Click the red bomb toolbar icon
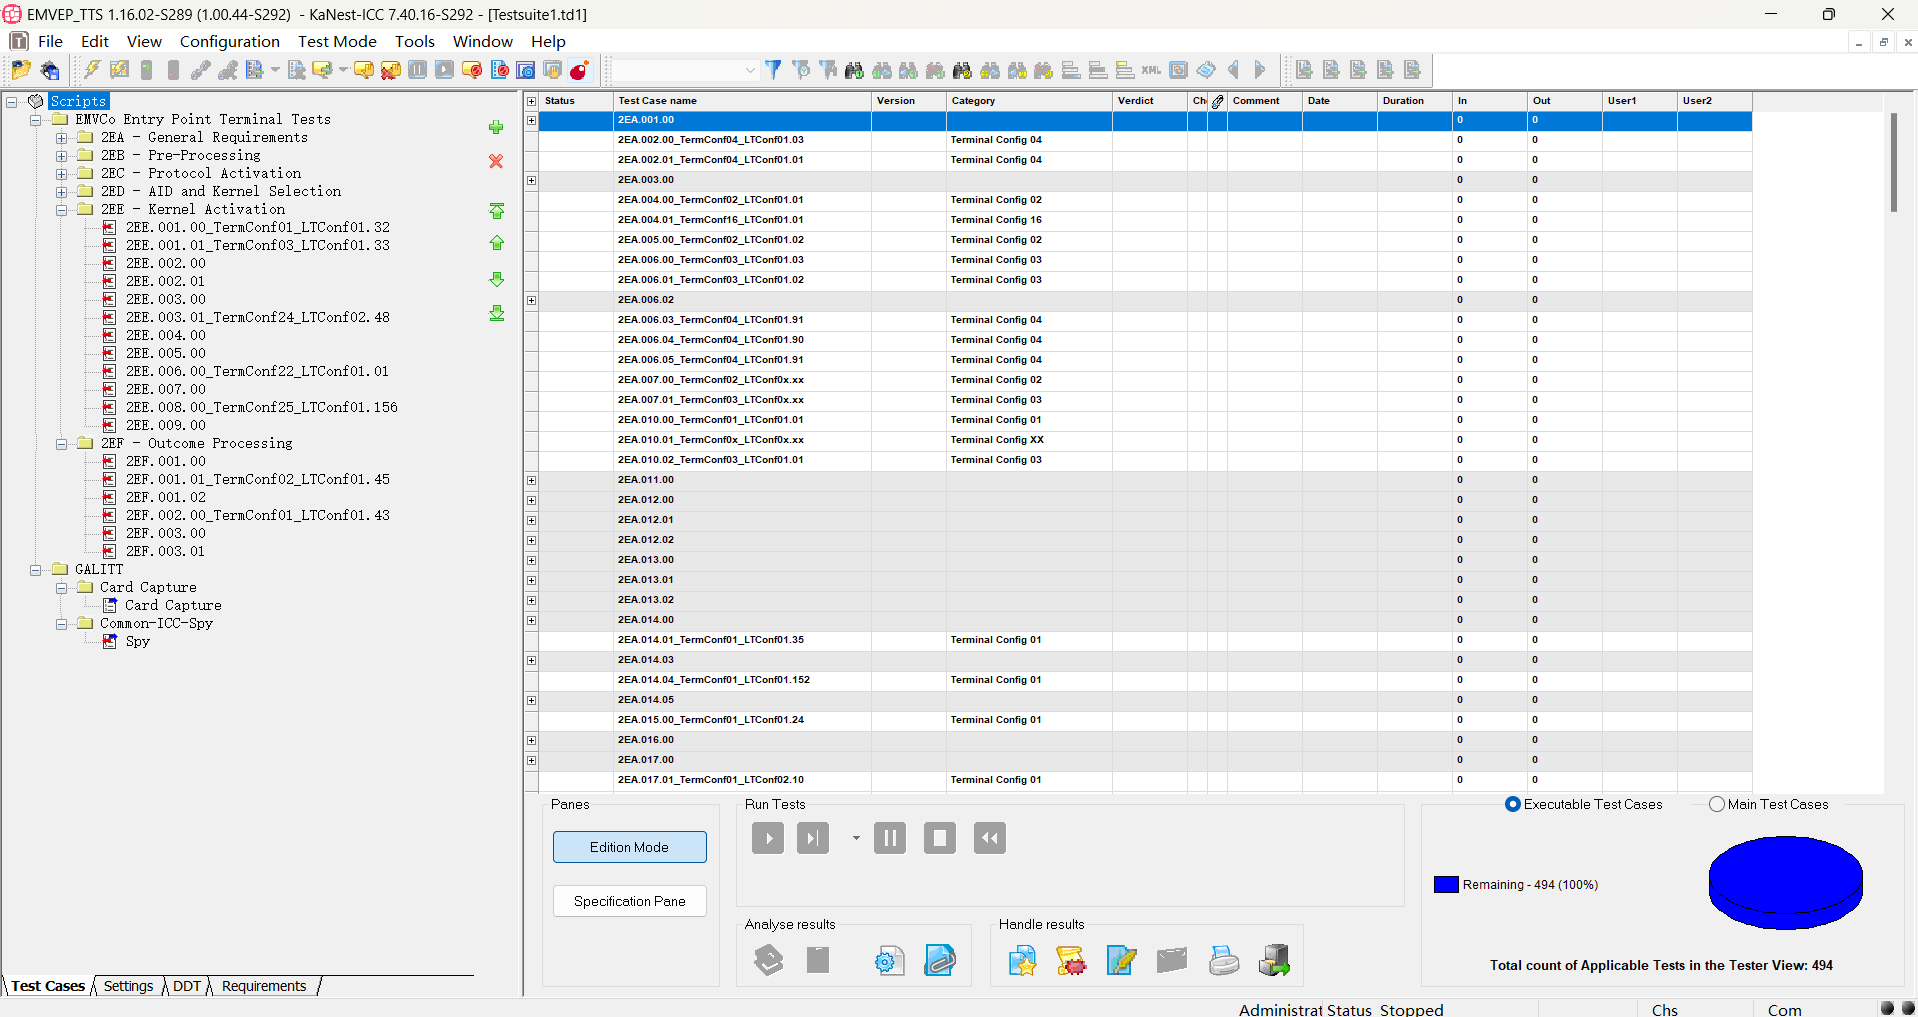1918x1017 pixels. coord(579,70)
